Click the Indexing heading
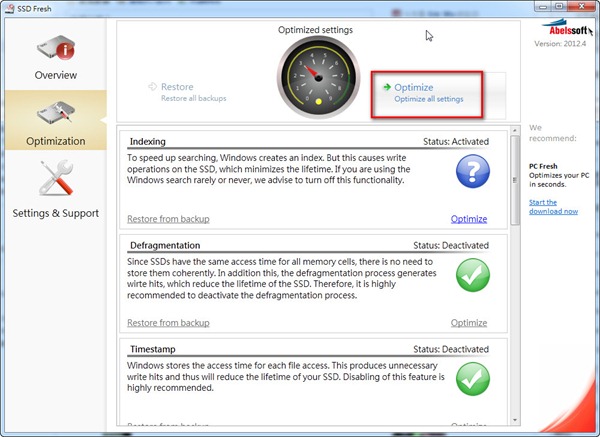This screenshot has width=600, height=437. tap(148, 142)
